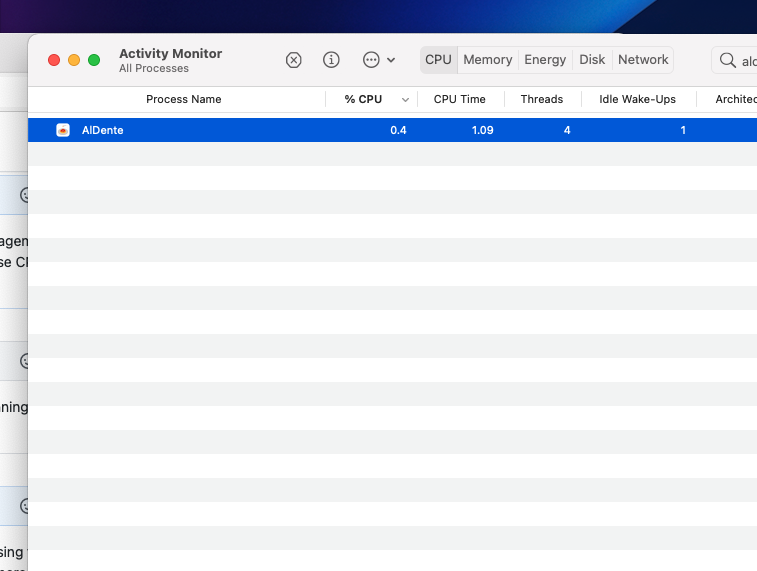This screenshot has width=757, height=571.
Task: Click the Stop process (X) toolbar icon
Action: tap(294, 60)
